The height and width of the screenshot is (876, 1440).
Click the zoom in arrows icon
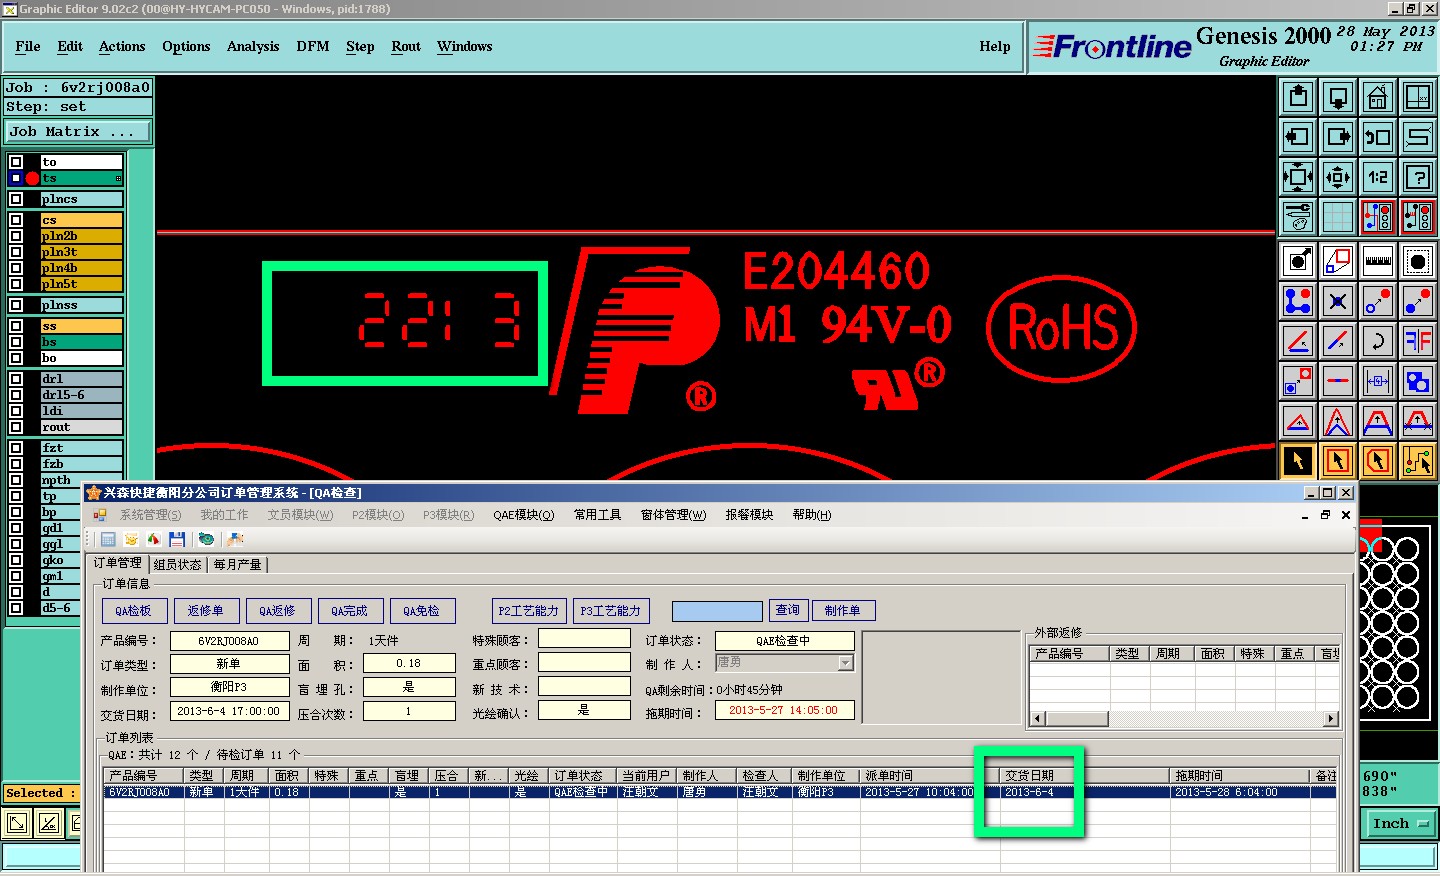pos(1298,177)
